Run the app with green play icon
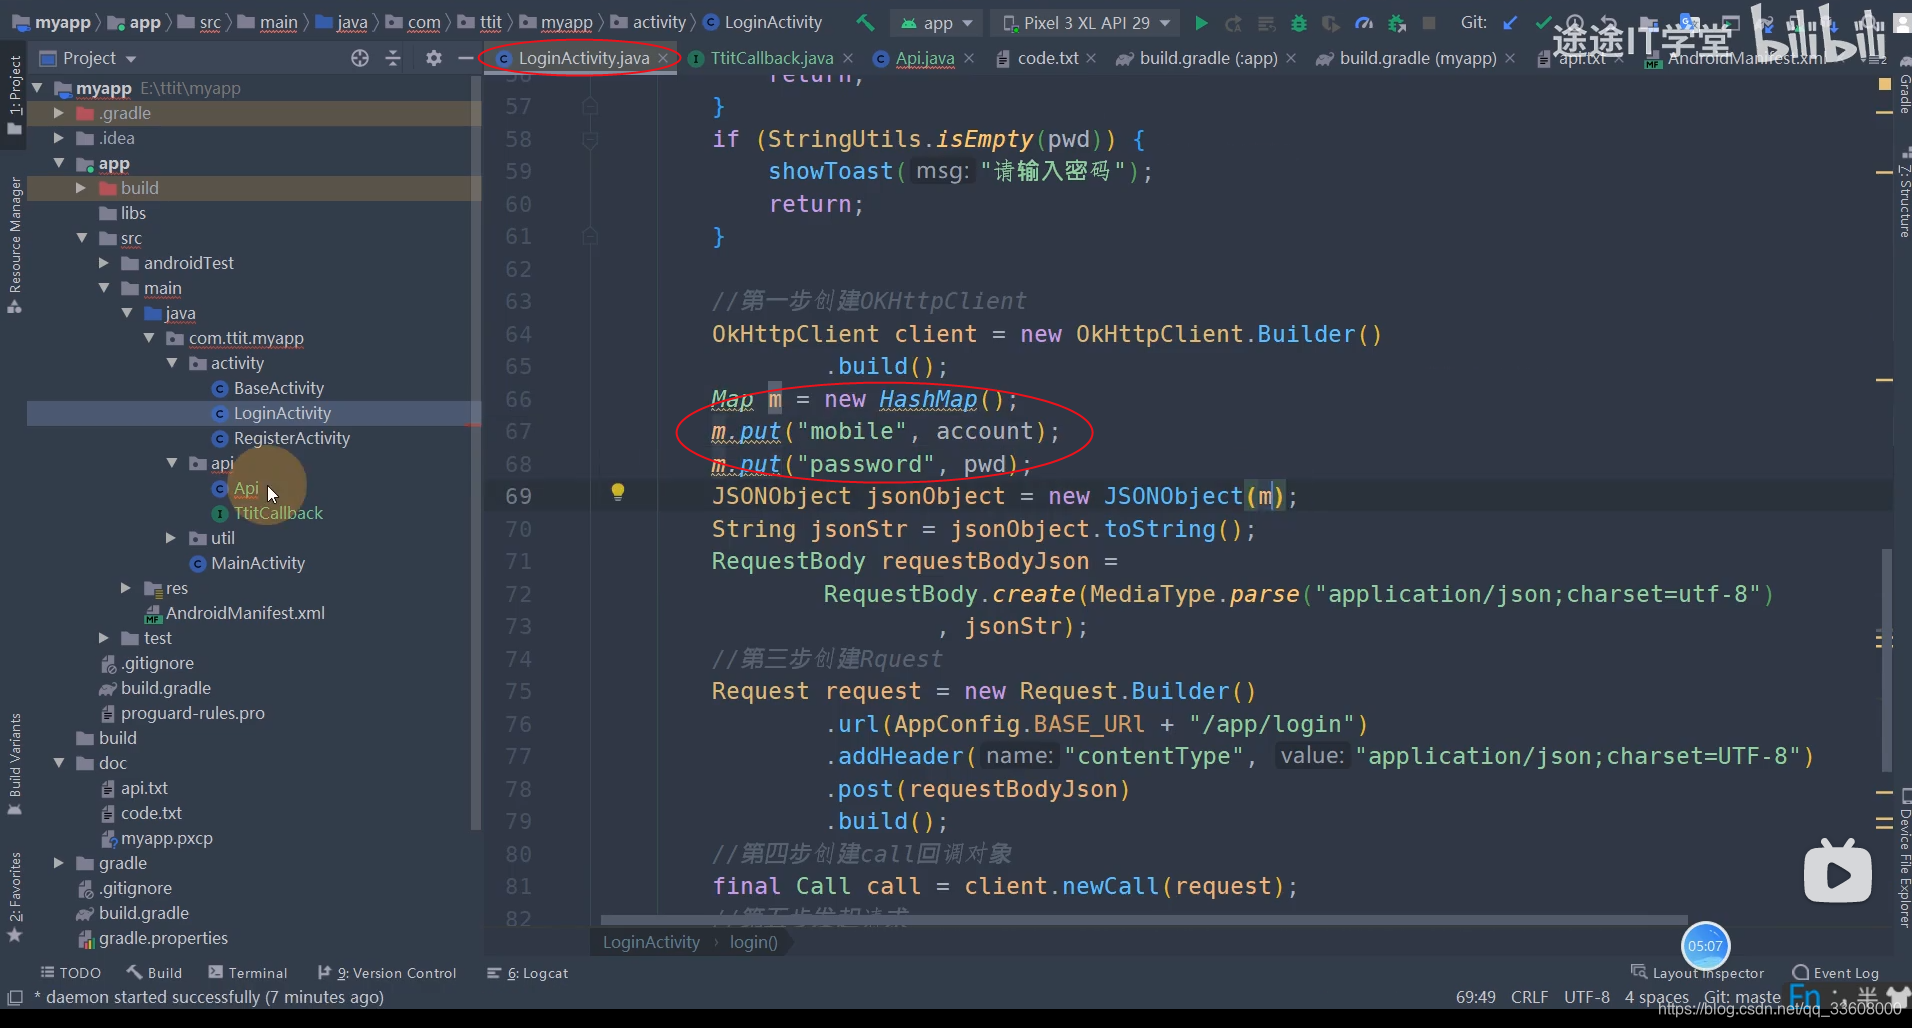The image size is (1912, 1028). coord(1201,22)
